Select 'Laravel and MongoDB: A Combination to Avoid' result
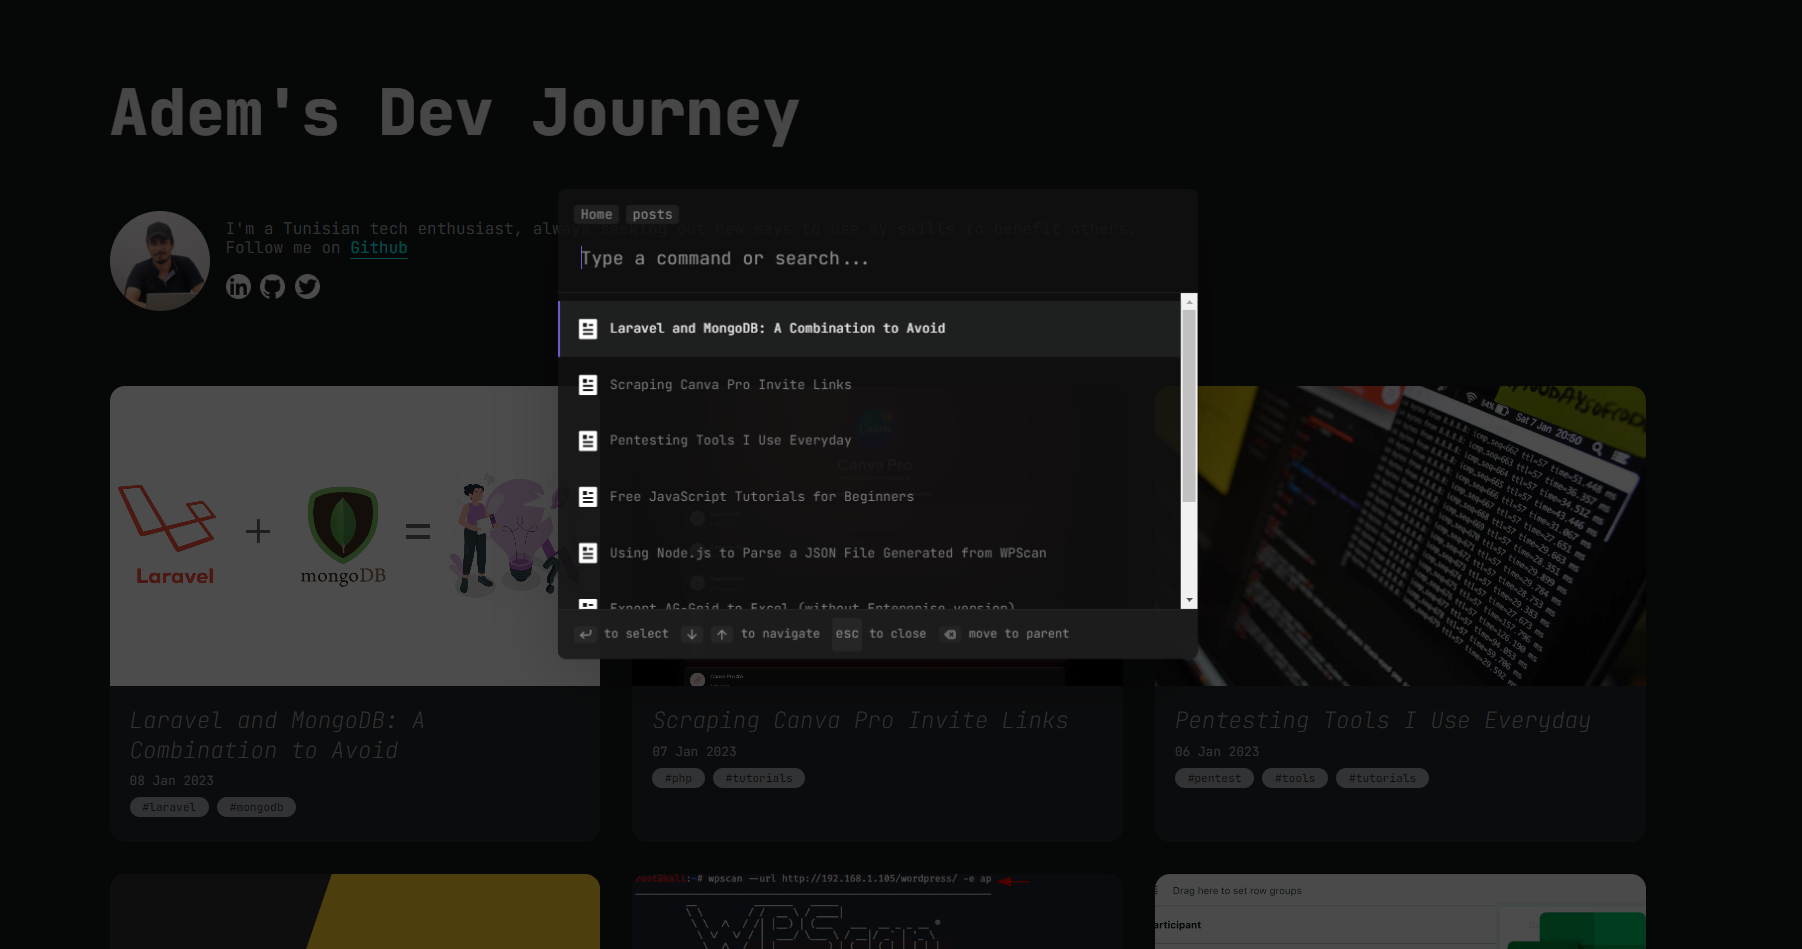This screenshot has width=1802, height=949. [x=869, y=329]
